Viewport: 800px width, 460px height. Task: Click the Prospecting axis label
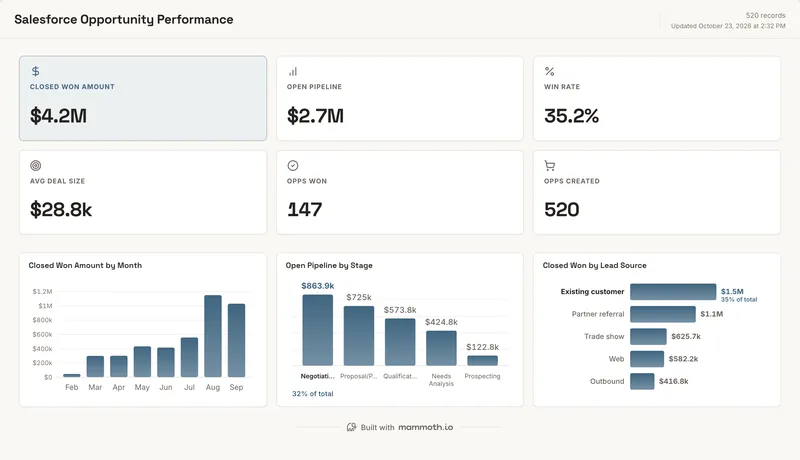coord(483,376)
